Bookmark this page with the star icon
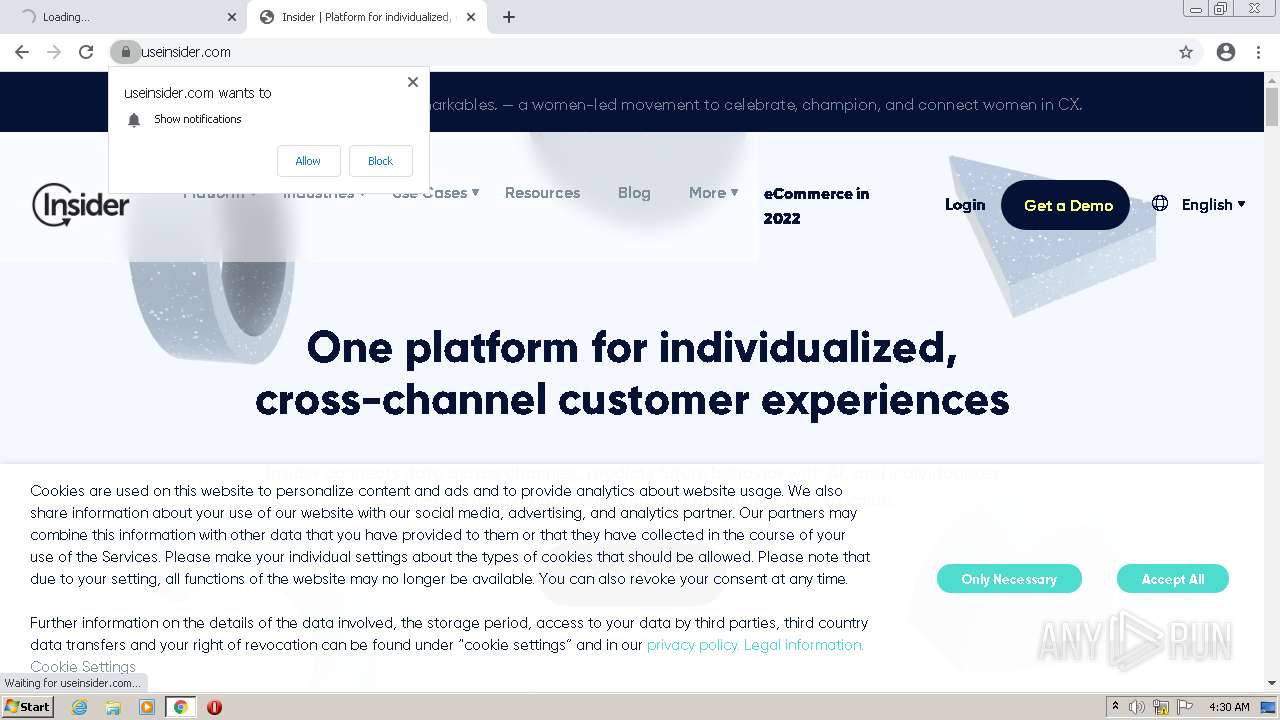The height and width of the screenshot is (720, 1280). tap(1186, 52)
